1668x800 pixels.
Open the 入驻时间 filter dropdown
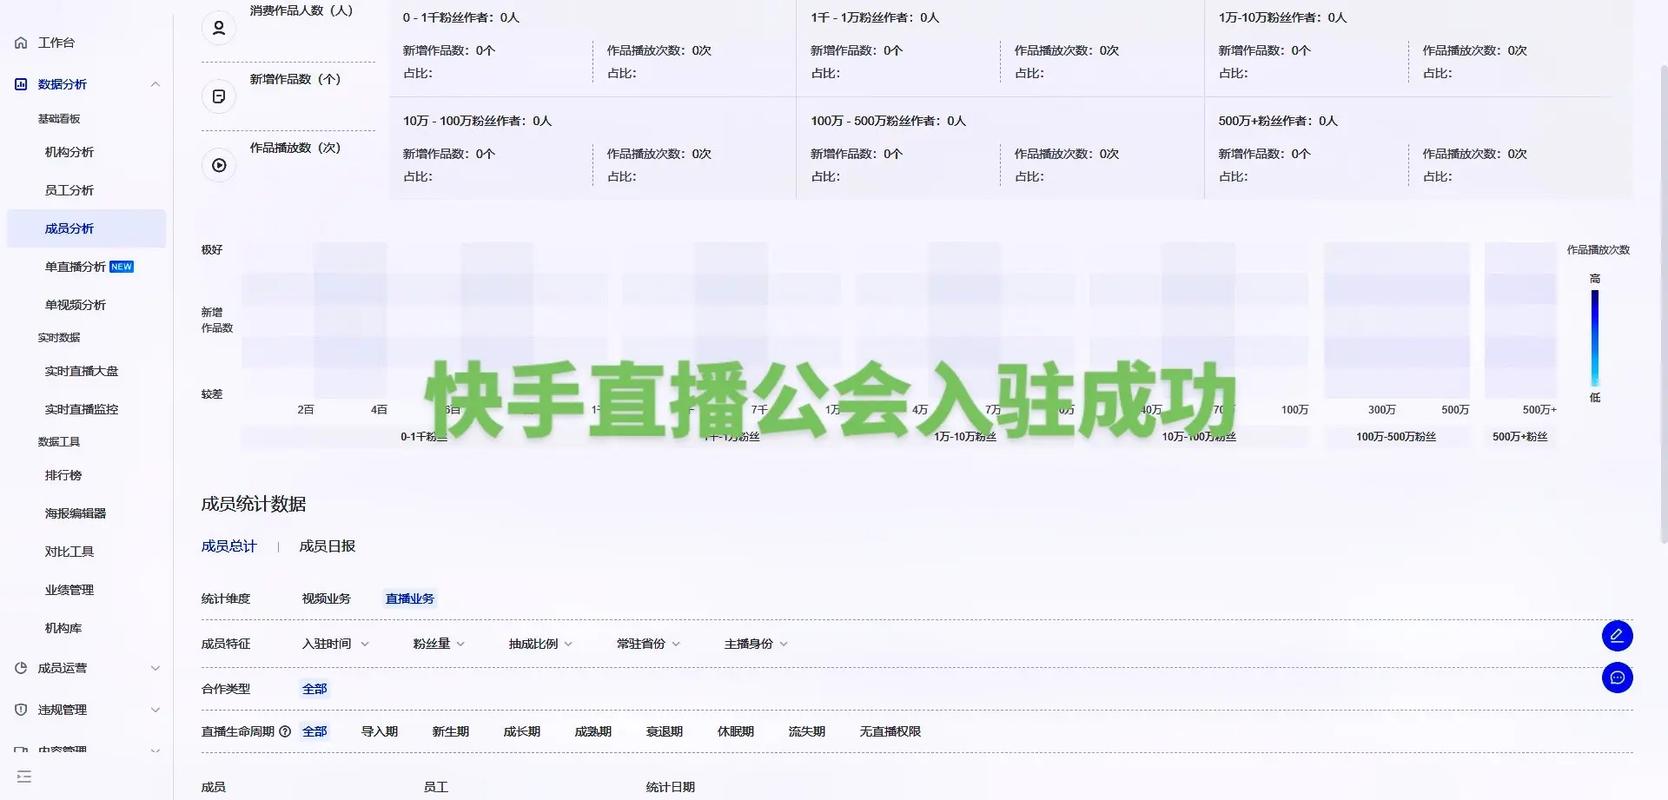335,644
